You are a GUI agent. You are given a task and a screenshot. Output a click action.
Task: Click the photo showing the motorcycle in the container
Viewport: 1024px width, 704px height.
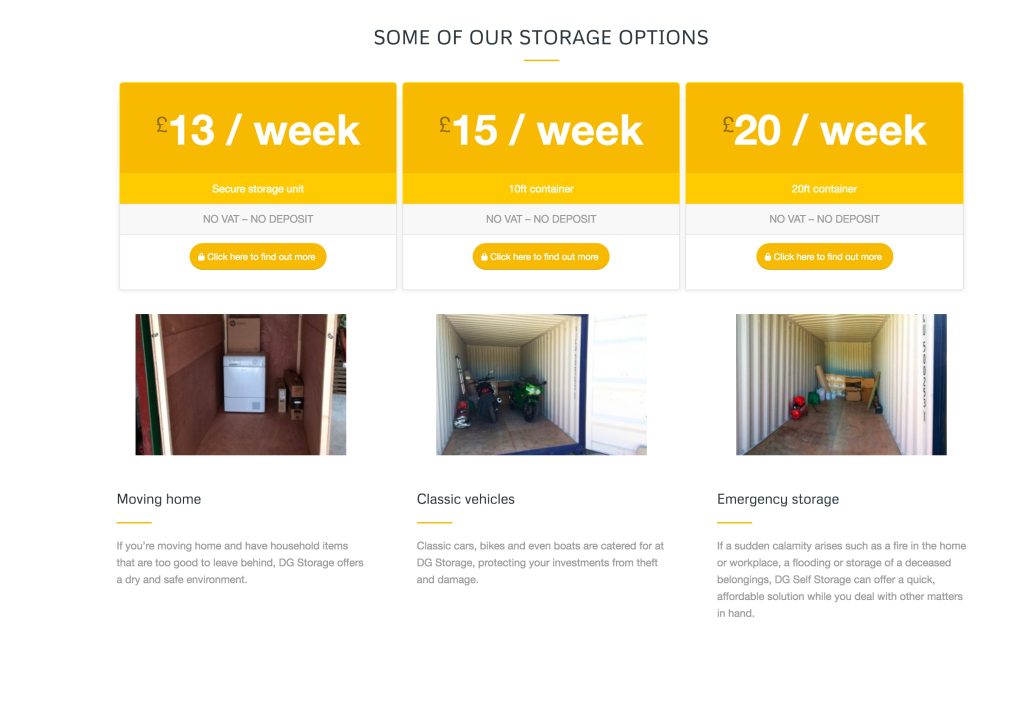click(541, 384)
